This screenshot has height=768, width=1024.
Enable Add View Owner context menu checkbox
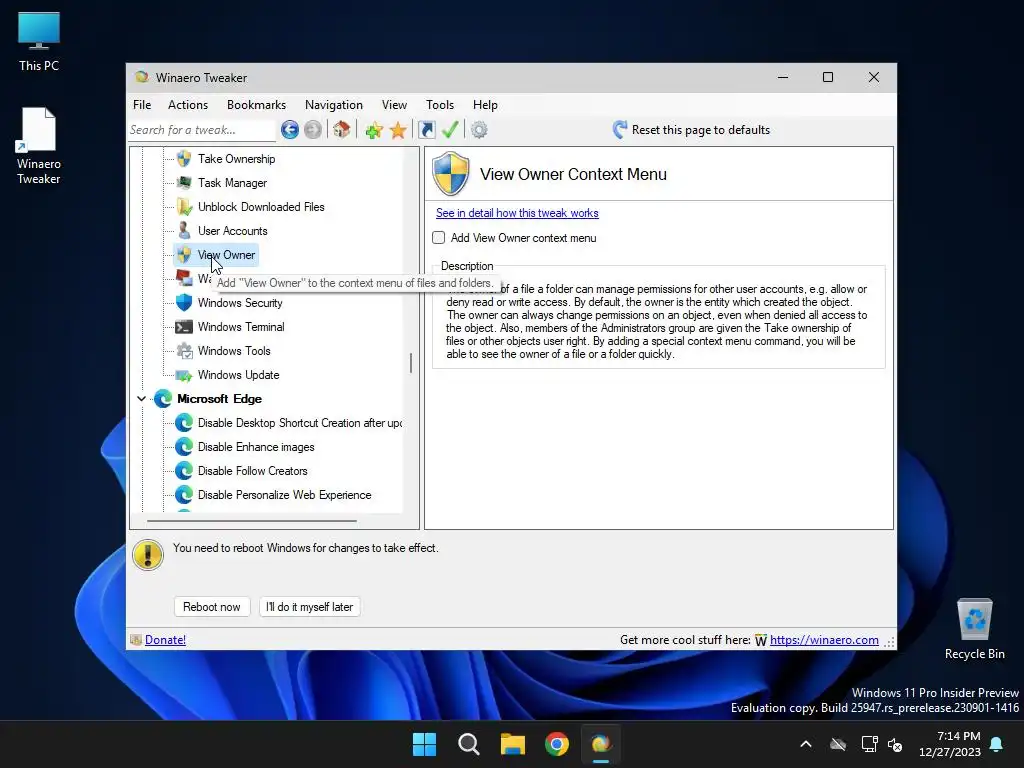tap(439, 238)
